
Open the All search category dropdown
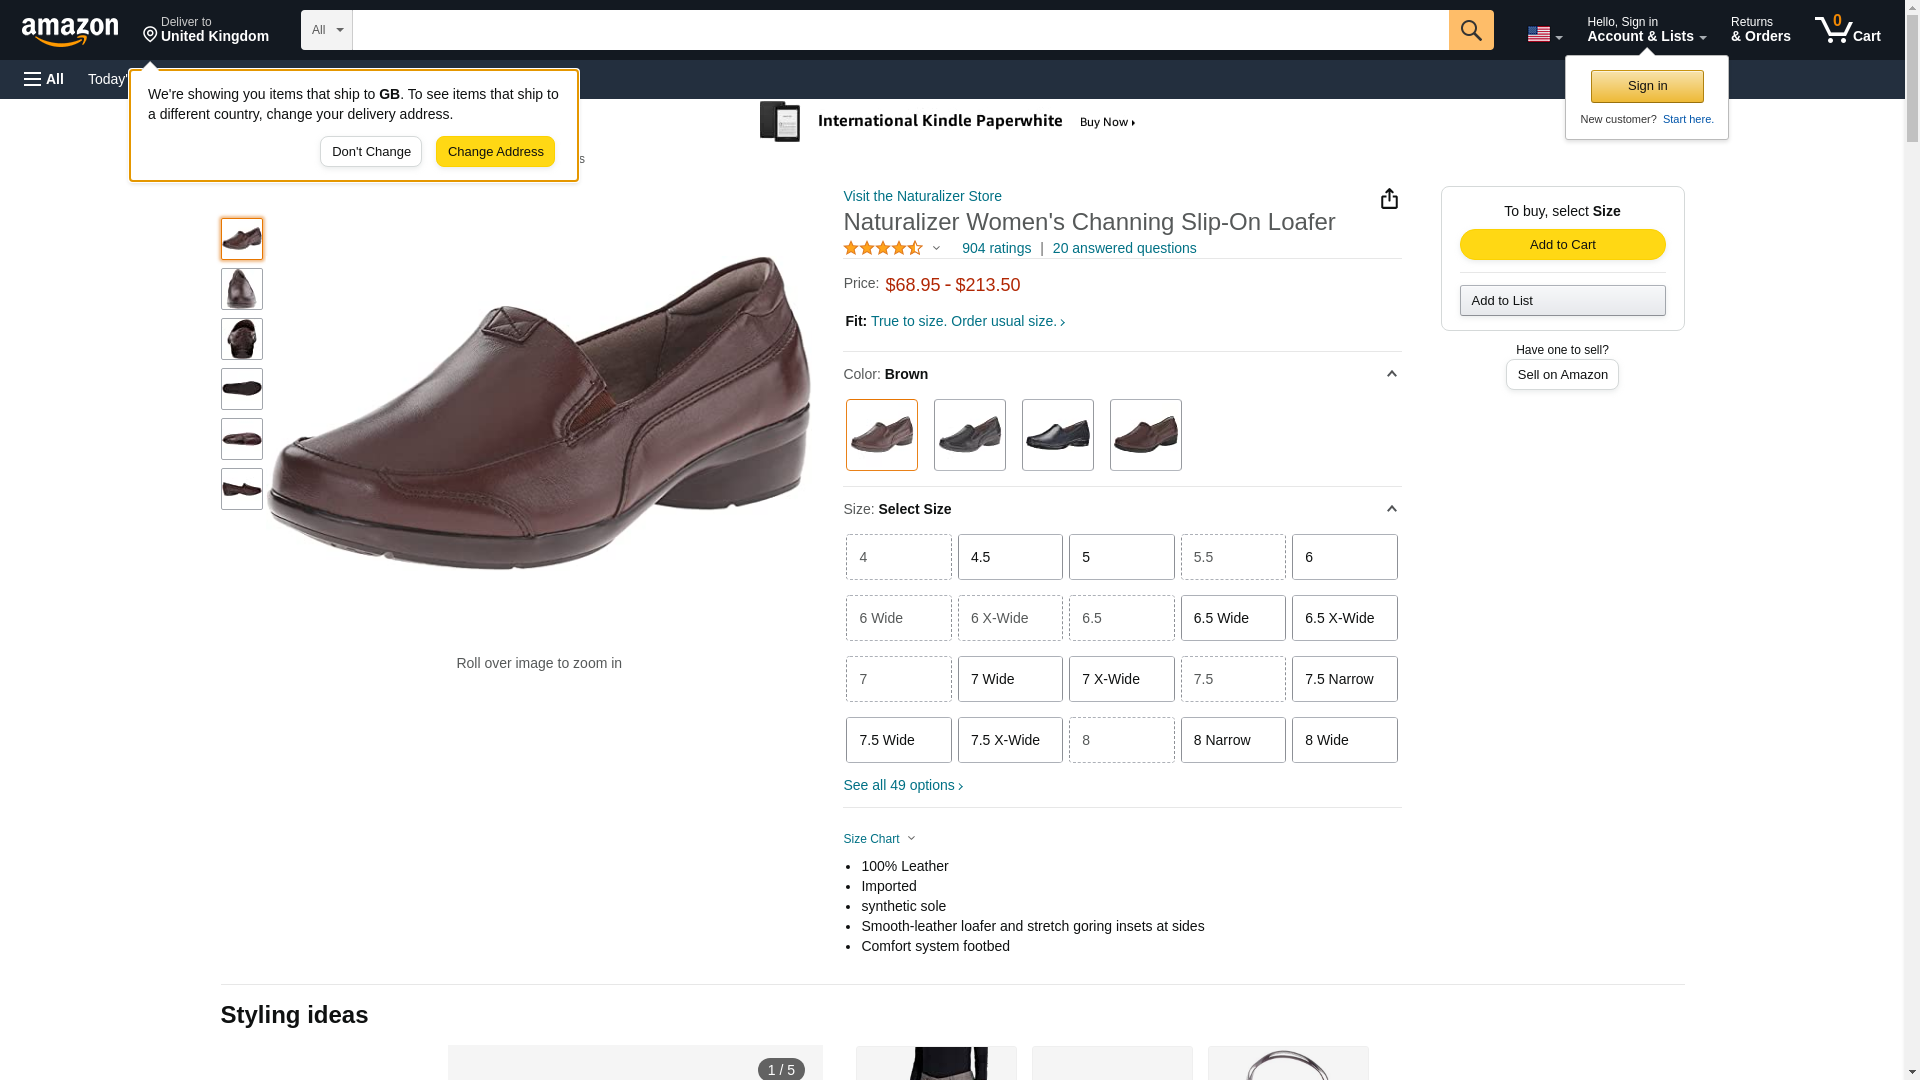point(327,30)
